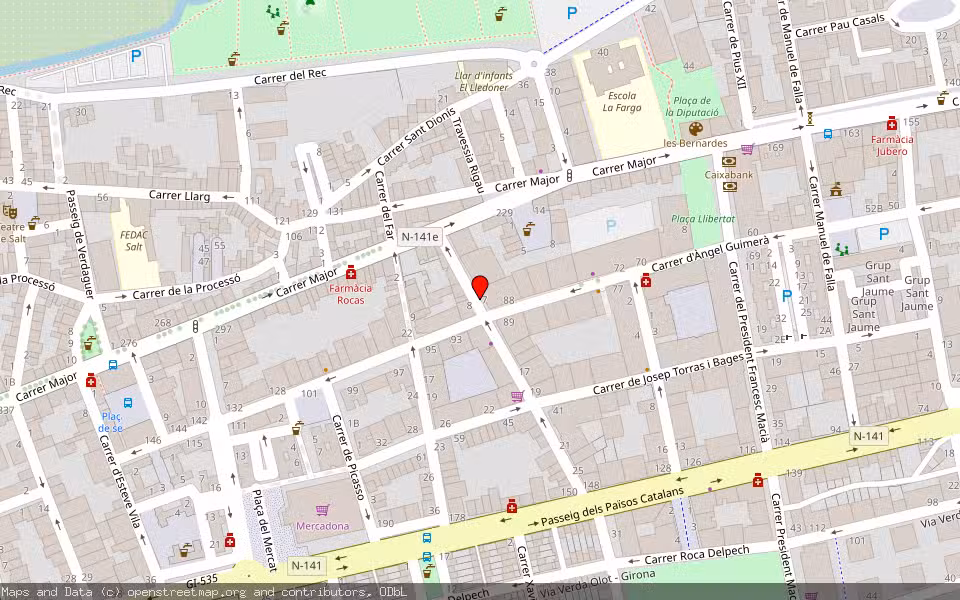
Task: Click the pharmacy cross on Carrer d'Àngel Guimerà
Action: tap(647, 281)
